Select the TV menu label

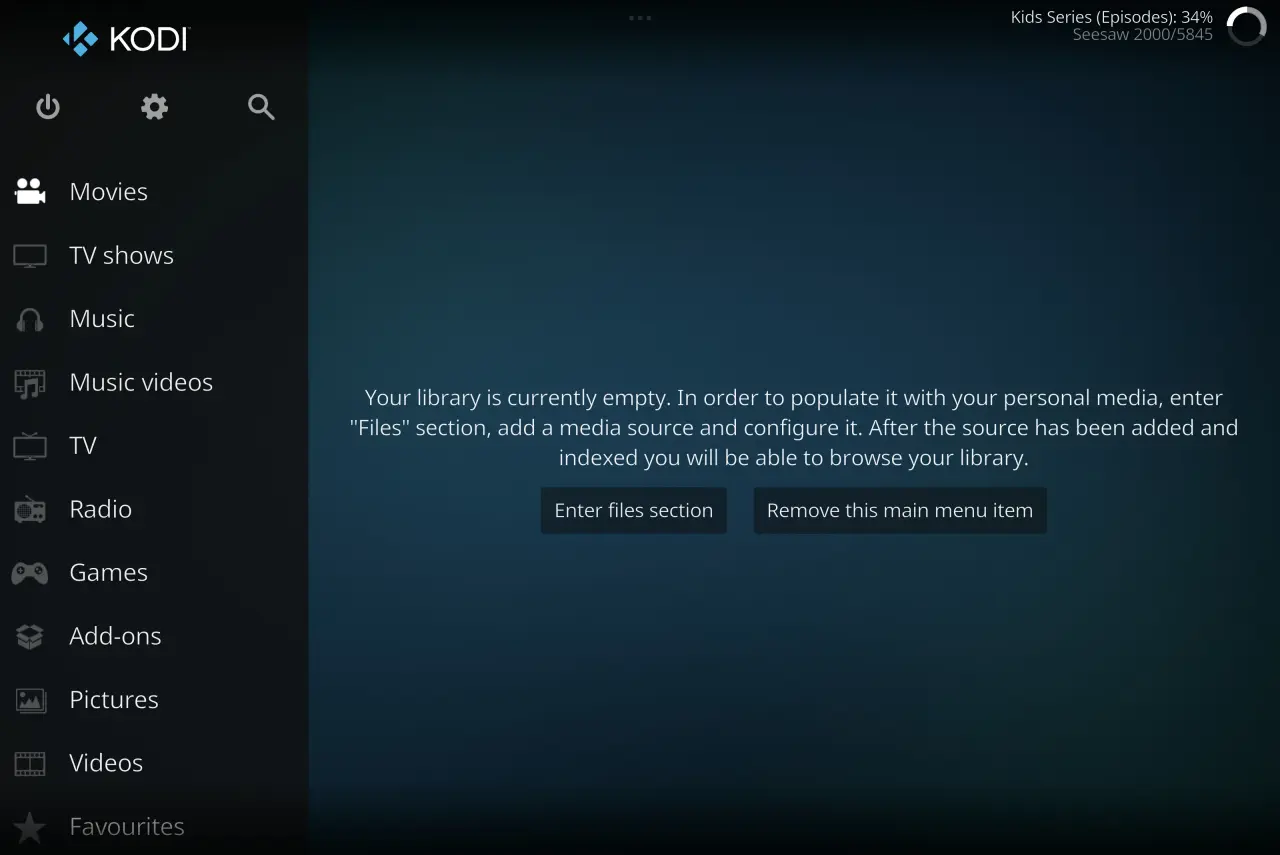click(x=83, y=446)
